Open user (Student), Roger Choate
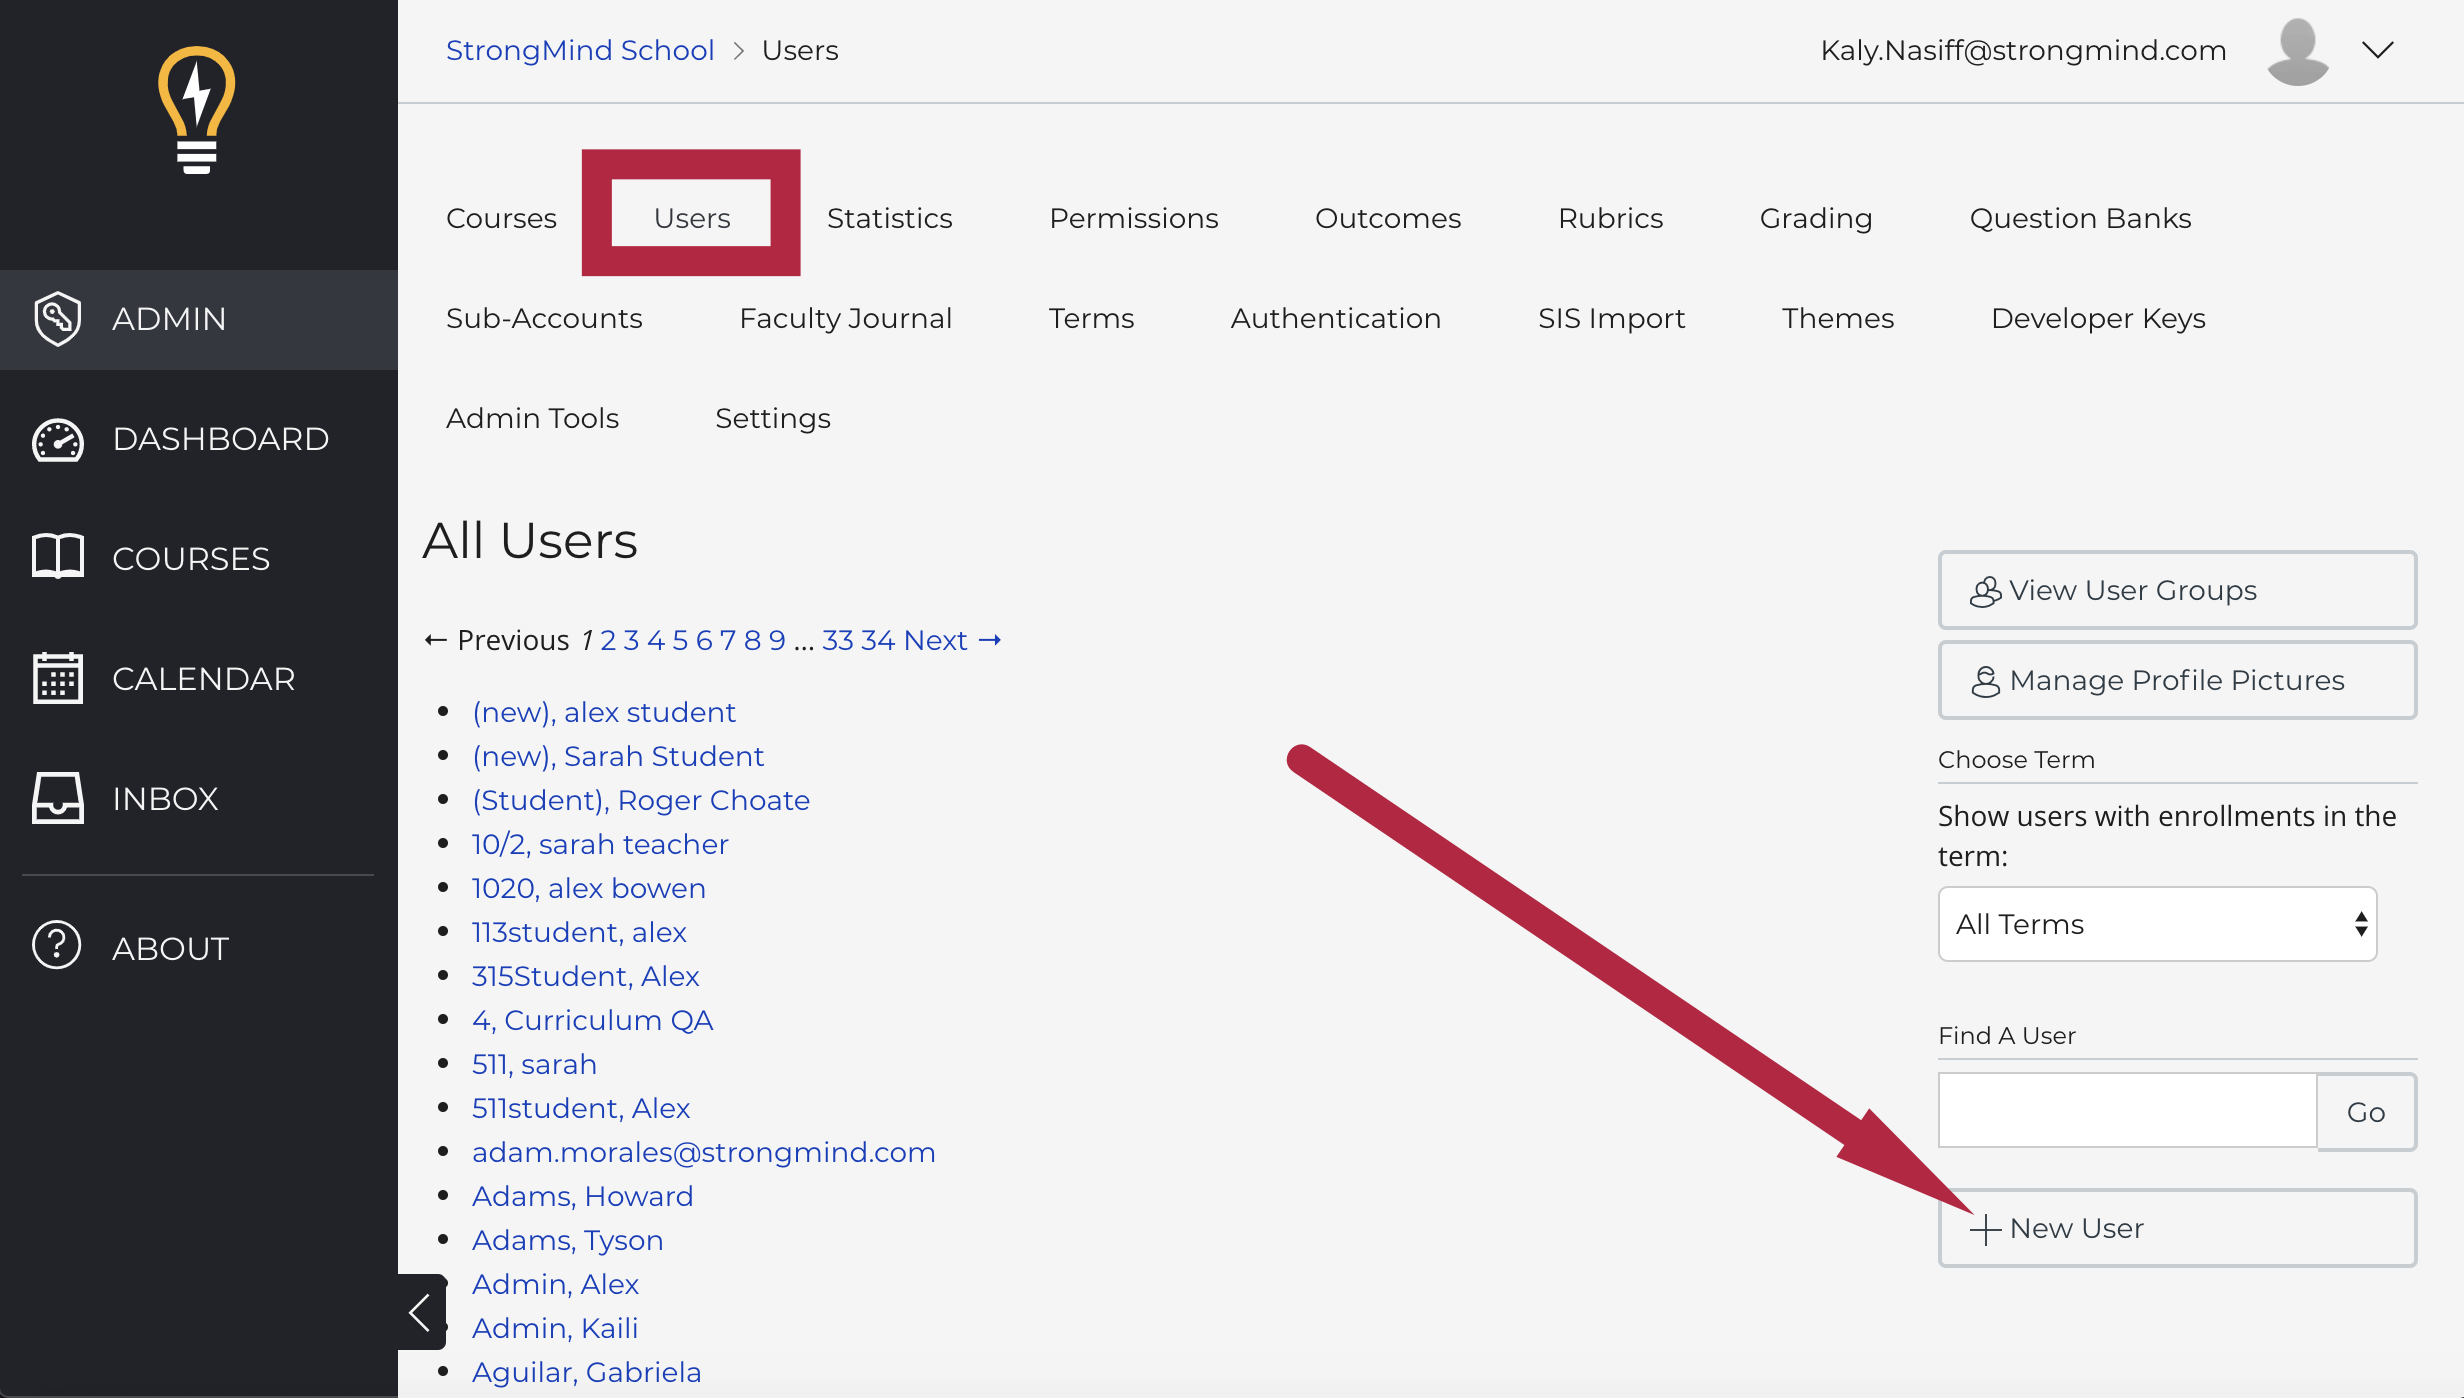Viewport: 2464px width, 1398px height. click(641, 800)
